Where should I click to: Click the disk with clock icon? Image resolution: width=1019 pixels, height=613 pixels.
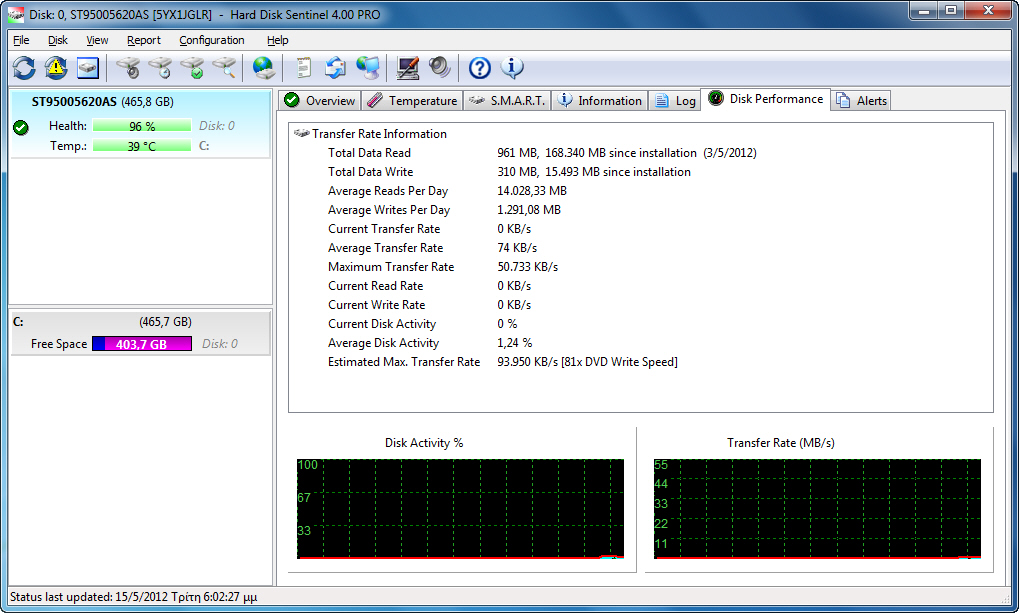coord(160,68)
